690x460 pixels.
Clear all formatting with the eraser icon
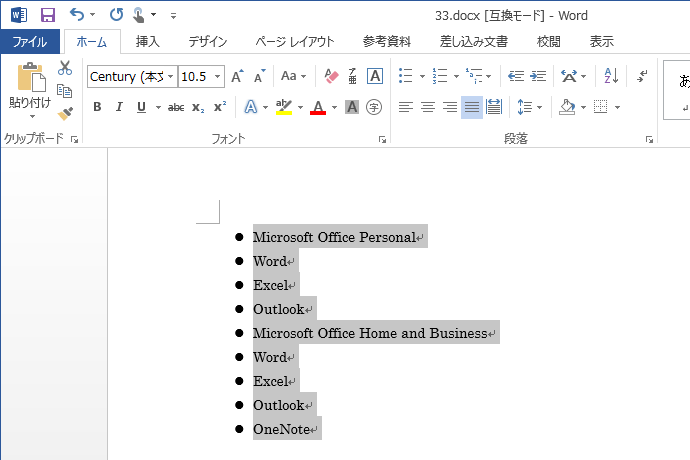(331, 76)
